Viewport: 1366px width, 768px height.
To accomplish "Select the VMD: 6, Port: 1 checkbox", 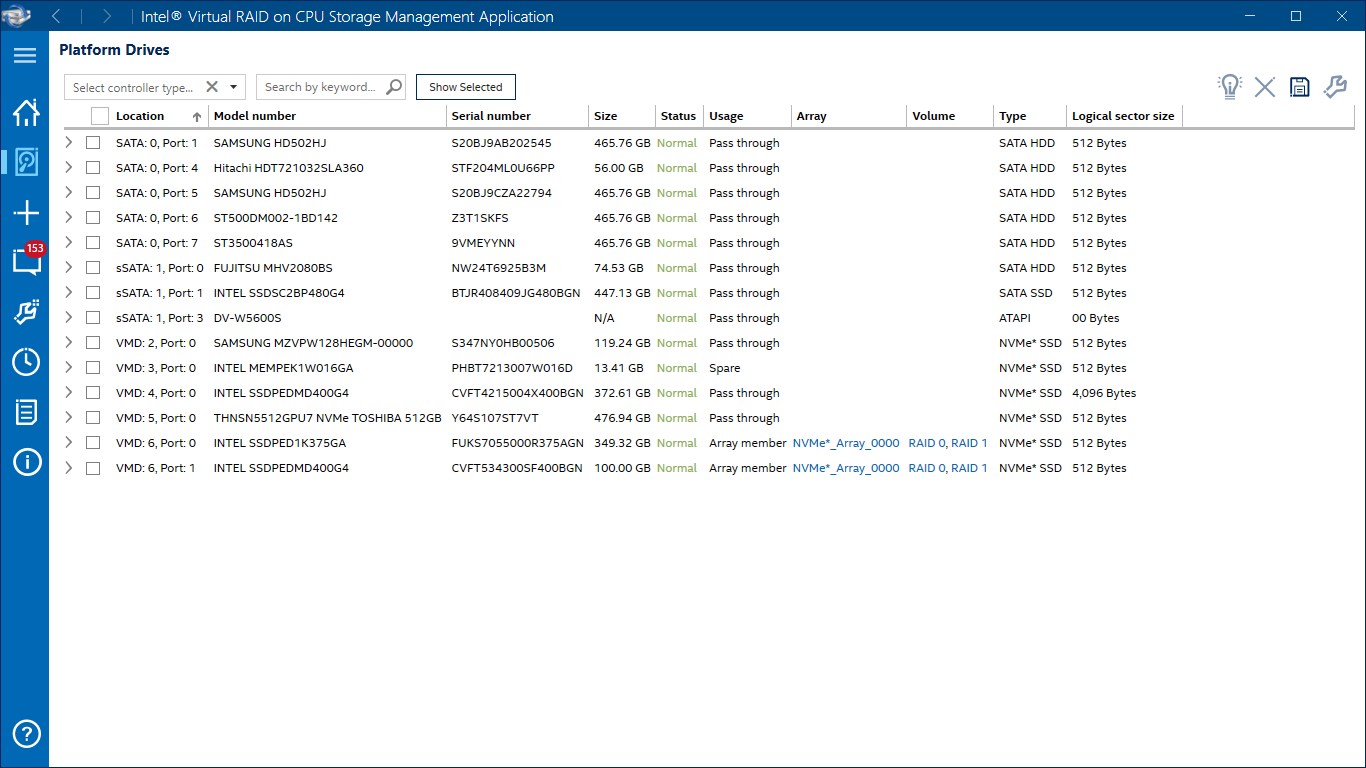I will pyautogui.click(x=93, y=468).
